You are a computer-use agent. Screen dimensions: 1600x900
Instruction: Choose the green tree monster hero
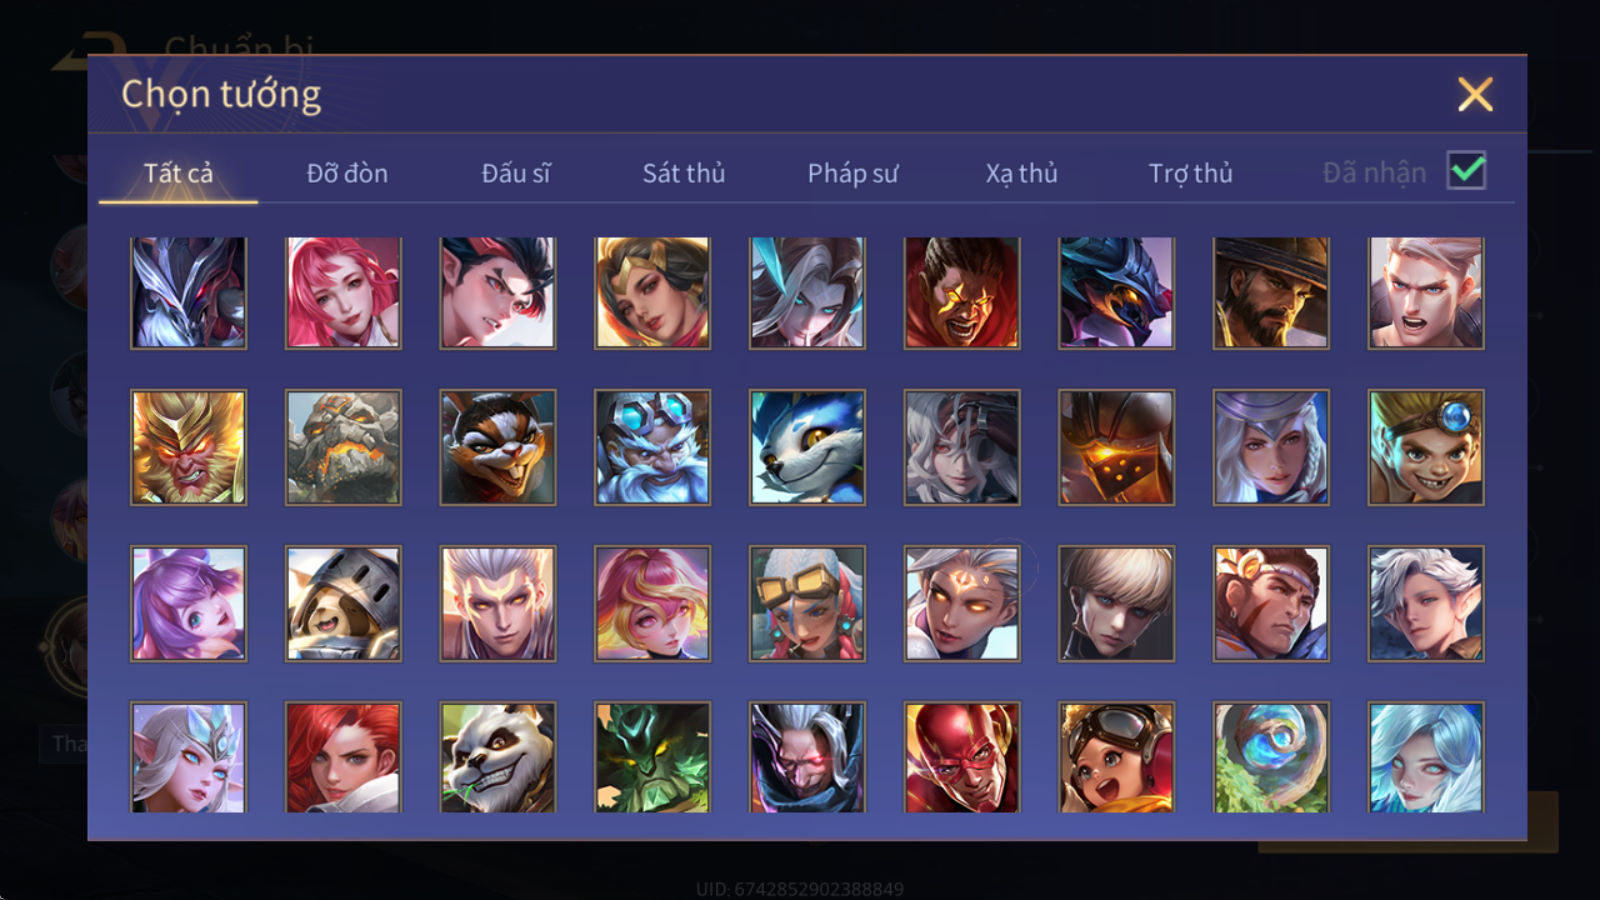point(652,757)
